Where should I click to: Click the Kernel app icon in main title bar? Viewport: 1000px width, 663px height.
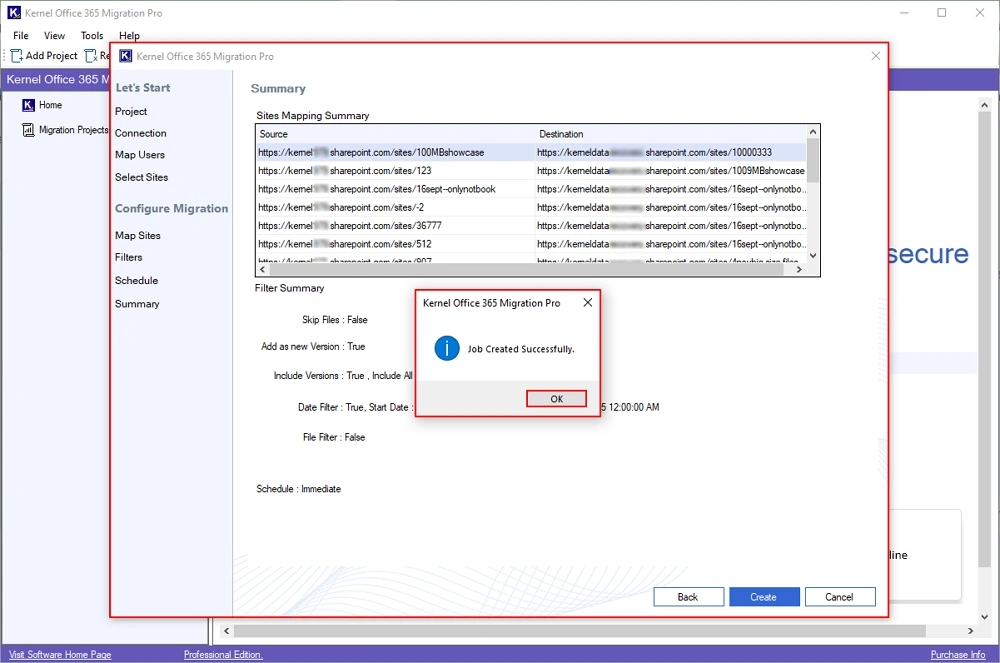pos(13,13)
